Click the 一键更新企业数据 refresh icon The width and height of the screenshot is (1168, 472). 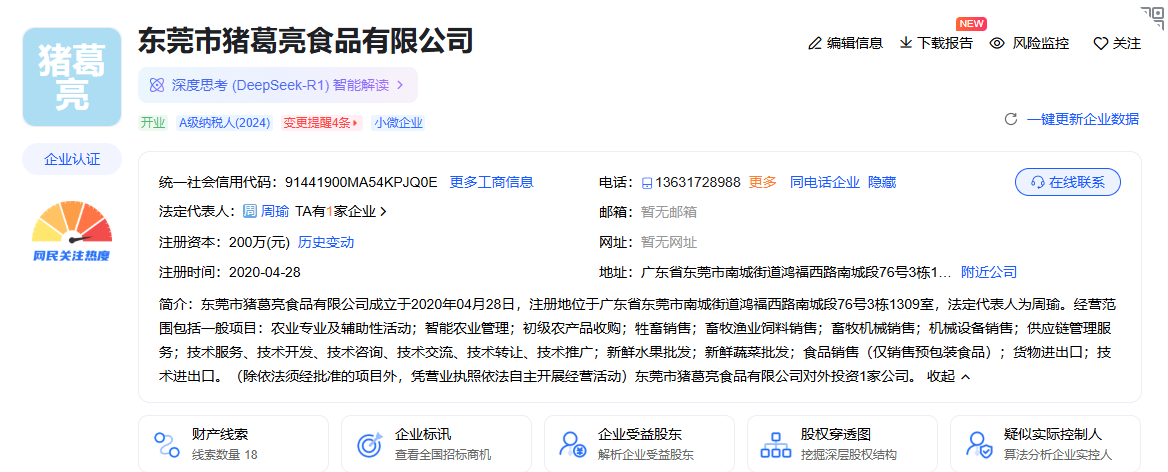[1011, 119]
